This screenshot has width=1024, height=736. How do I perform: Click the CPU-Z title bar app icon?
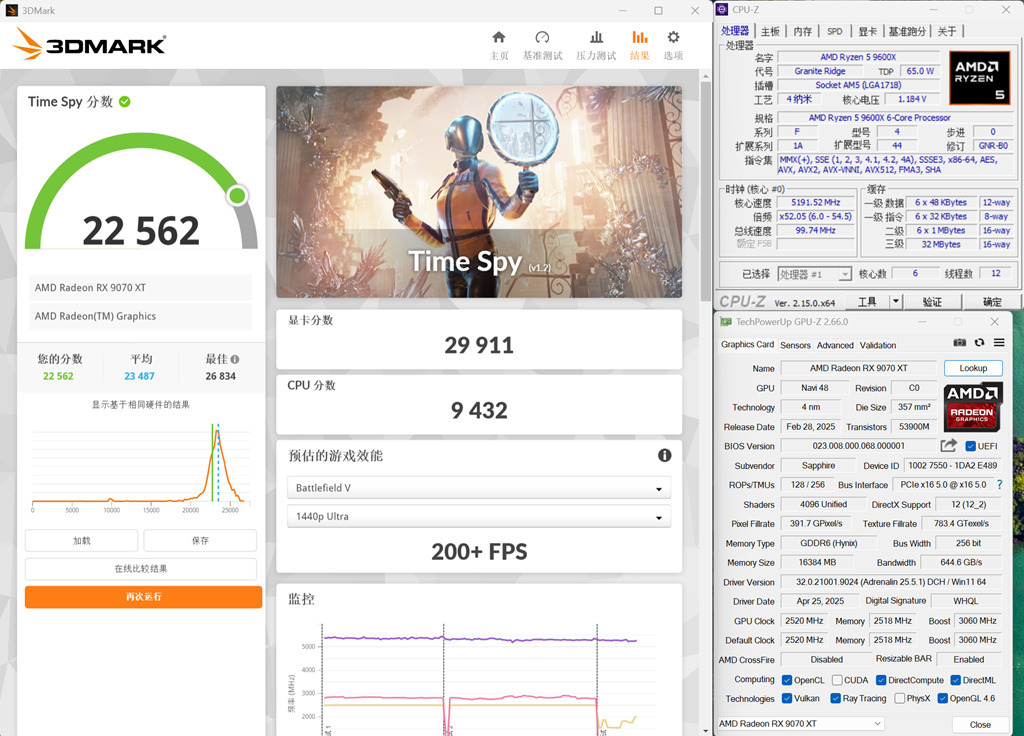click(722, 9)
